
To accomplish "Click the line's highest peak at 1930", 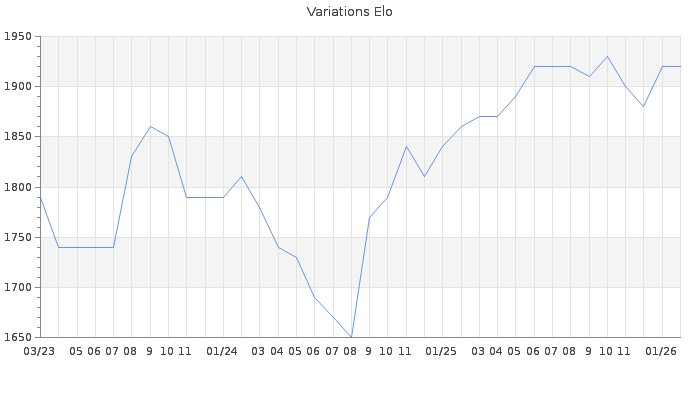I will pos(607,56).
